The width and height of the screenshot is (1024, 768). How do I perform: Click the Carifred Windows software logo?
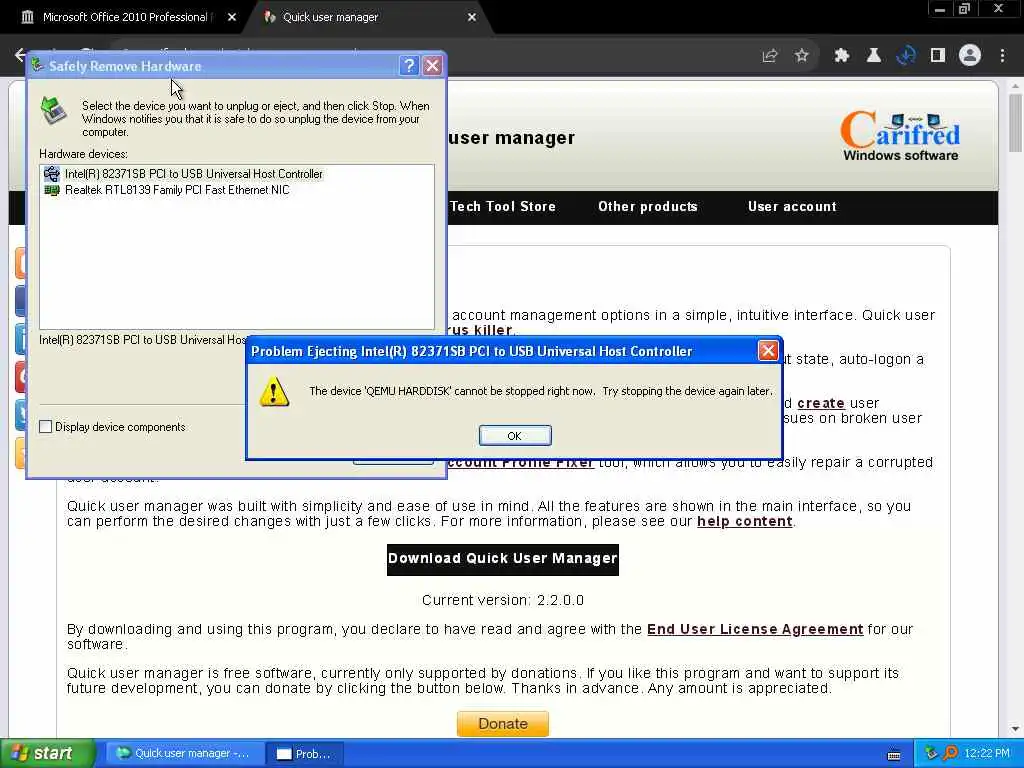point(900,136)
